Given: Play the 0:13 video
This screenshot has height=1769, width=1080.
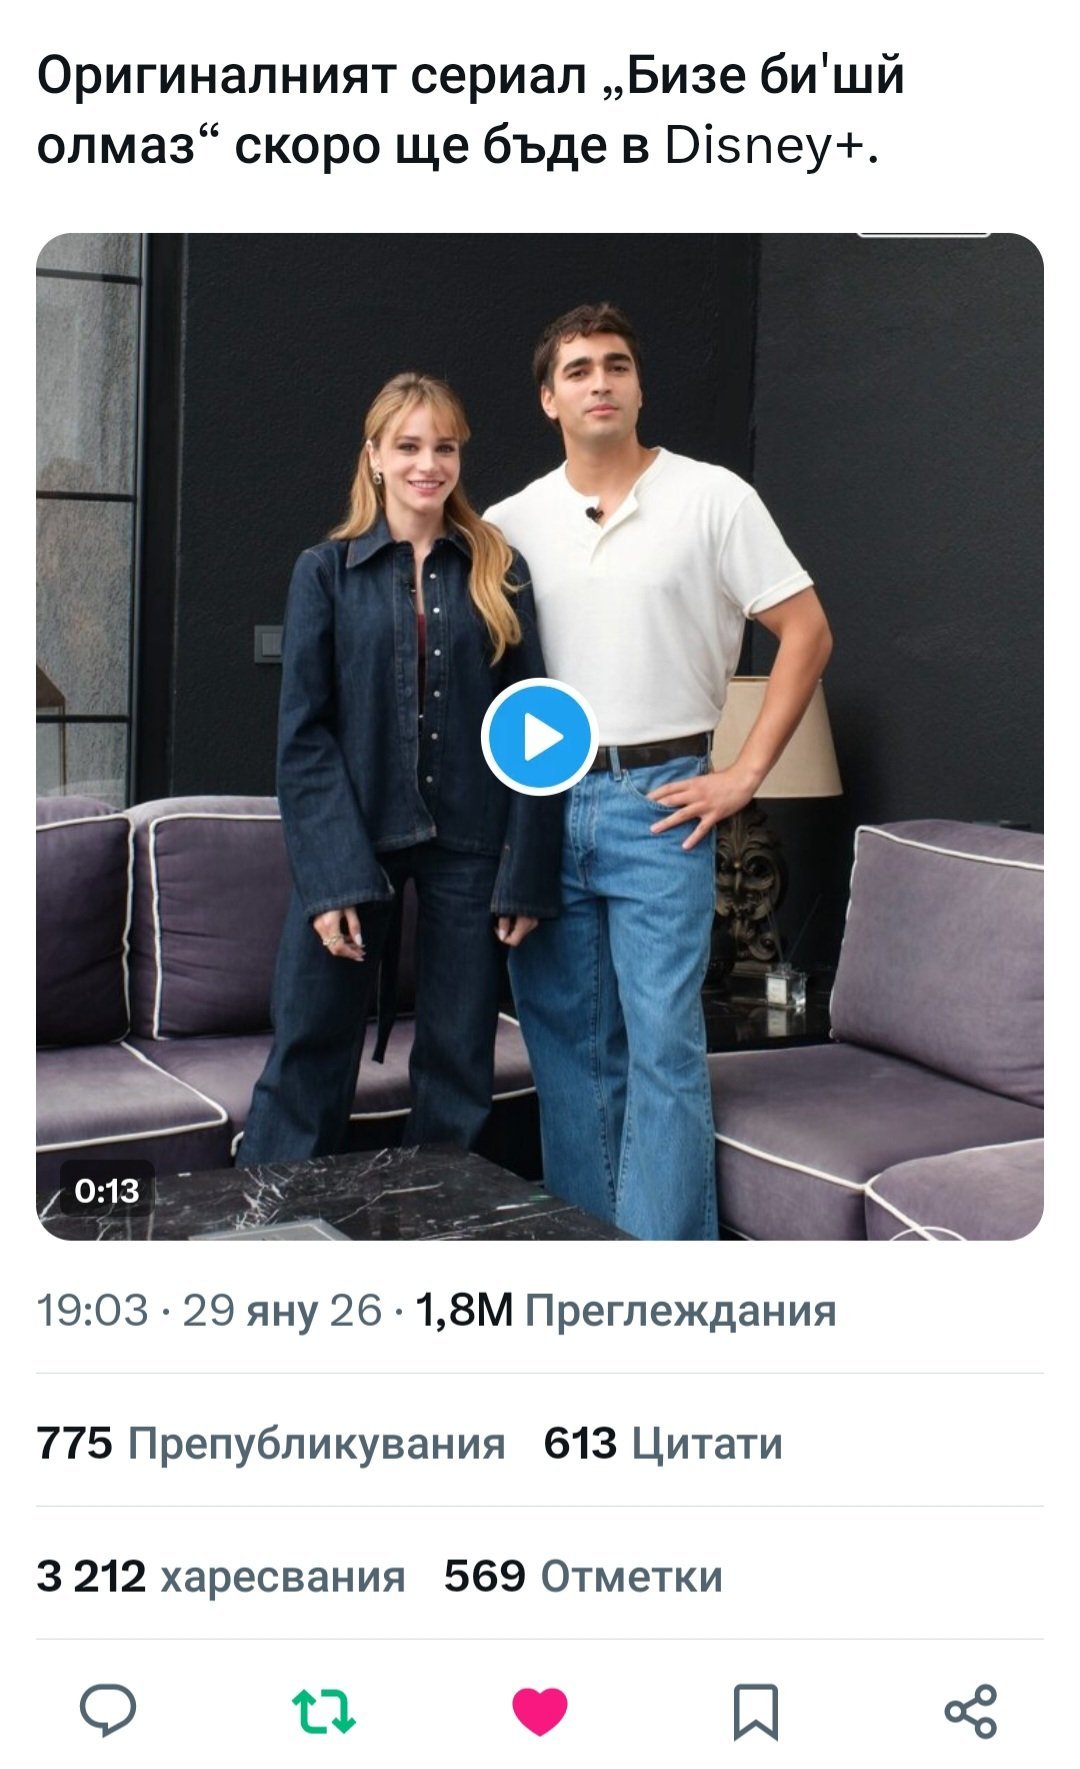Looking at the screenshot, I should point(540,737).
